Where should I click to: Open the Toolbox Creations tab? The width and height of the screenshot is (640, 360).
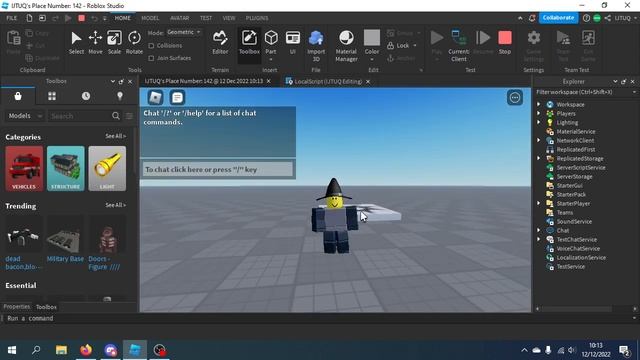(120, 96)
